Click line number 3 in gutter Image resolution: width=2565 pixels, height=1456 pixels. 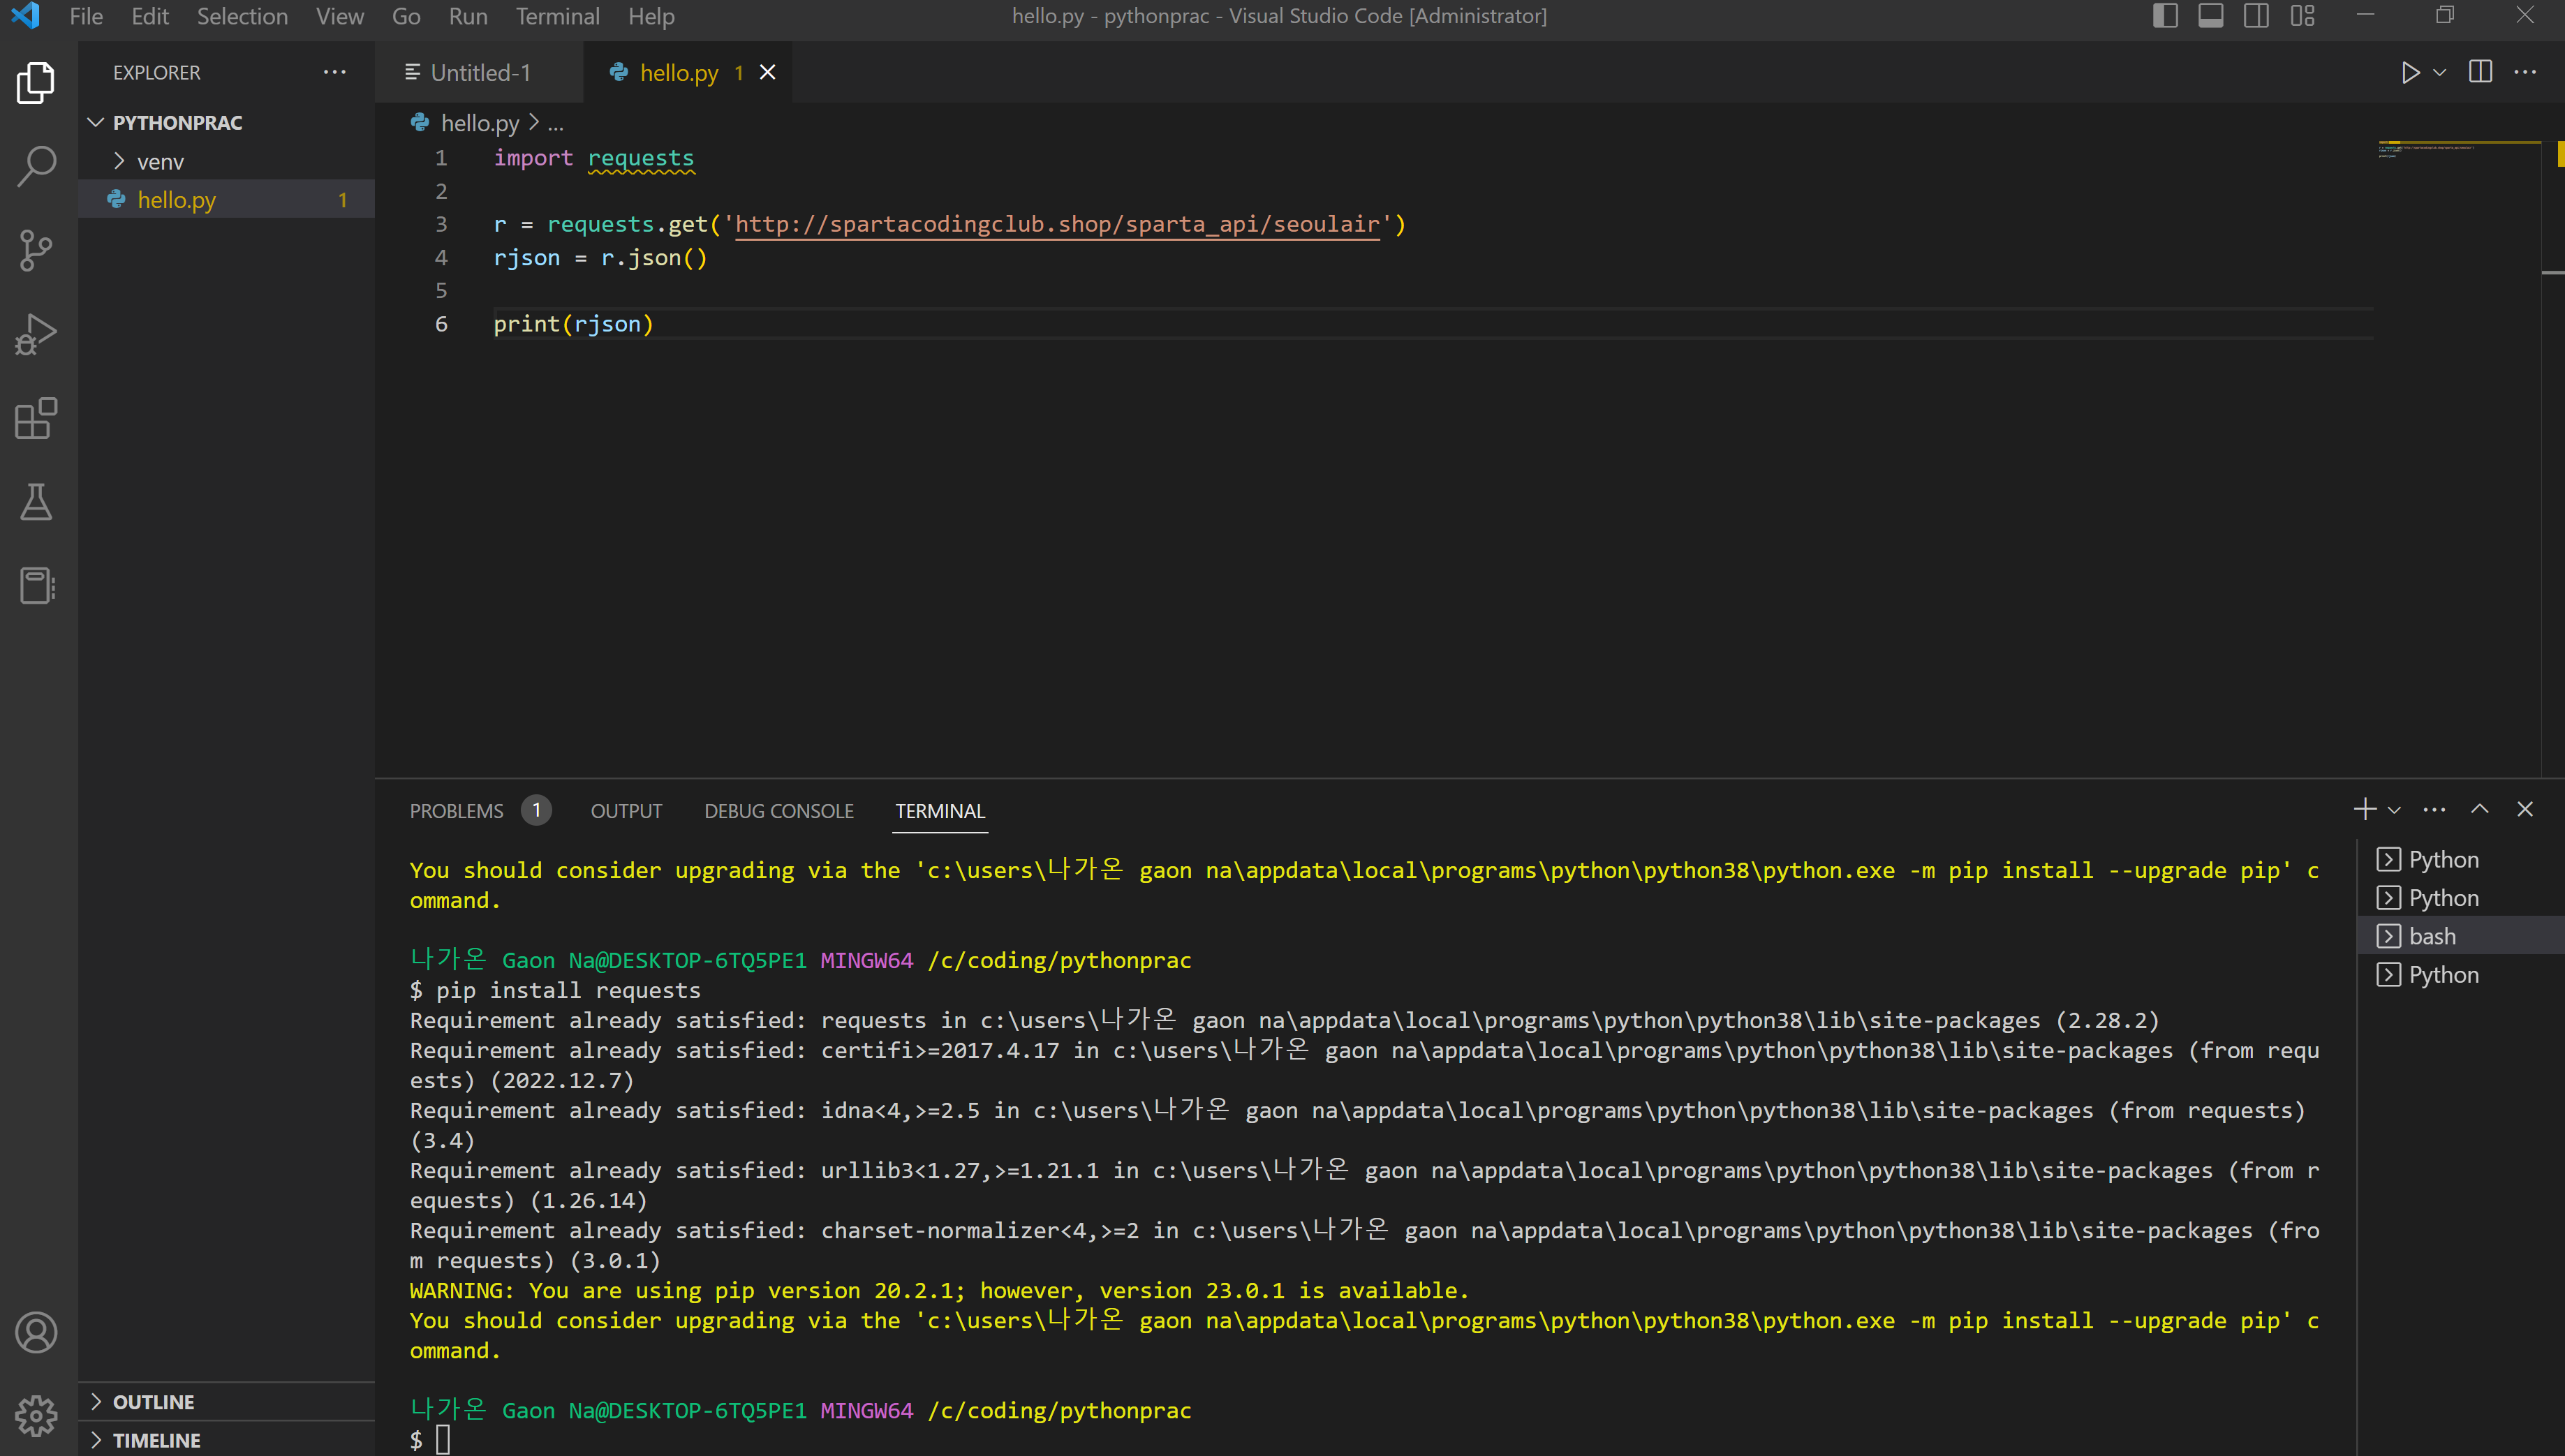click(441, 224)
